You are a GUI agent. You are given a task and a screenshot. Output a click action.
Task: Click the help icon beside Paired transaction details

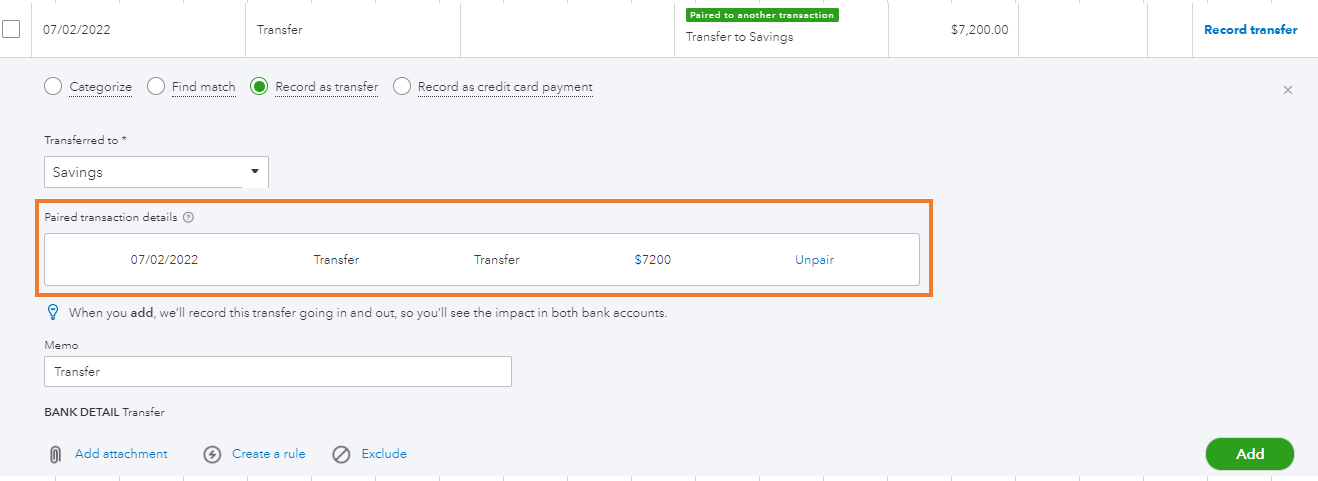click(188, 217)
